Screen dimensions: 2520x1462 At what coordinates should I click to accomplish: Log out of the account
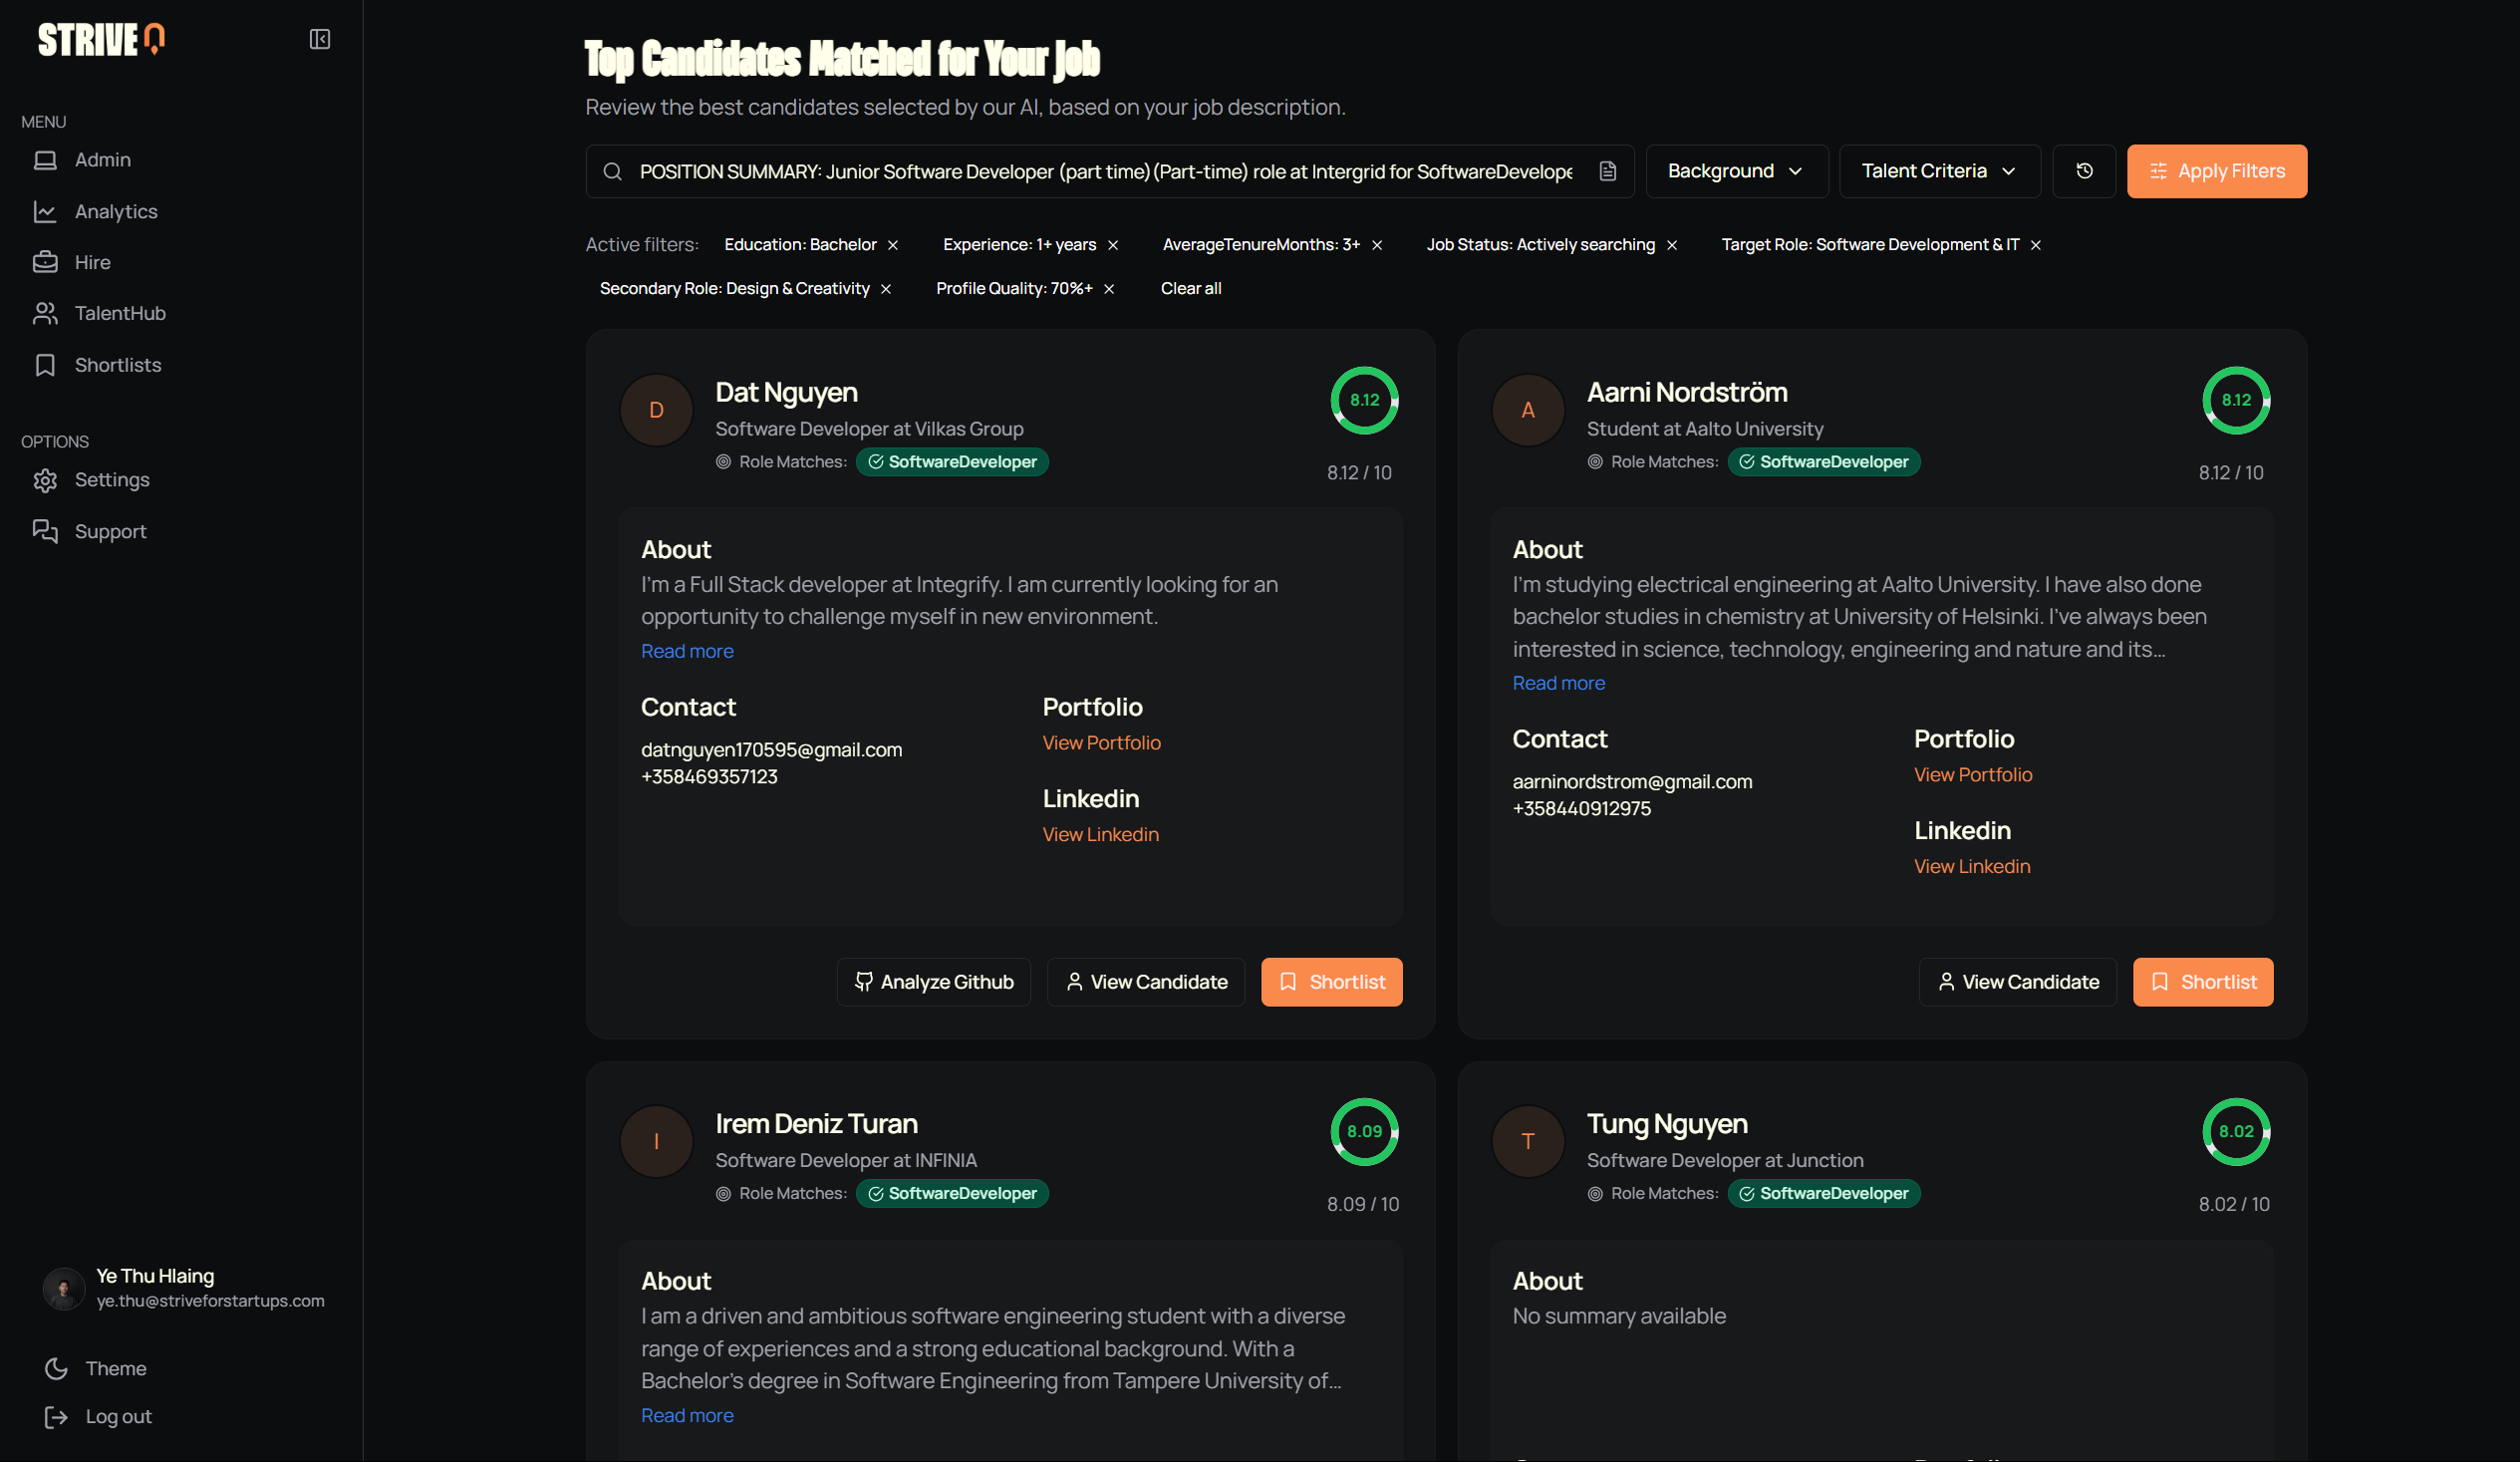click(98, 1417)
